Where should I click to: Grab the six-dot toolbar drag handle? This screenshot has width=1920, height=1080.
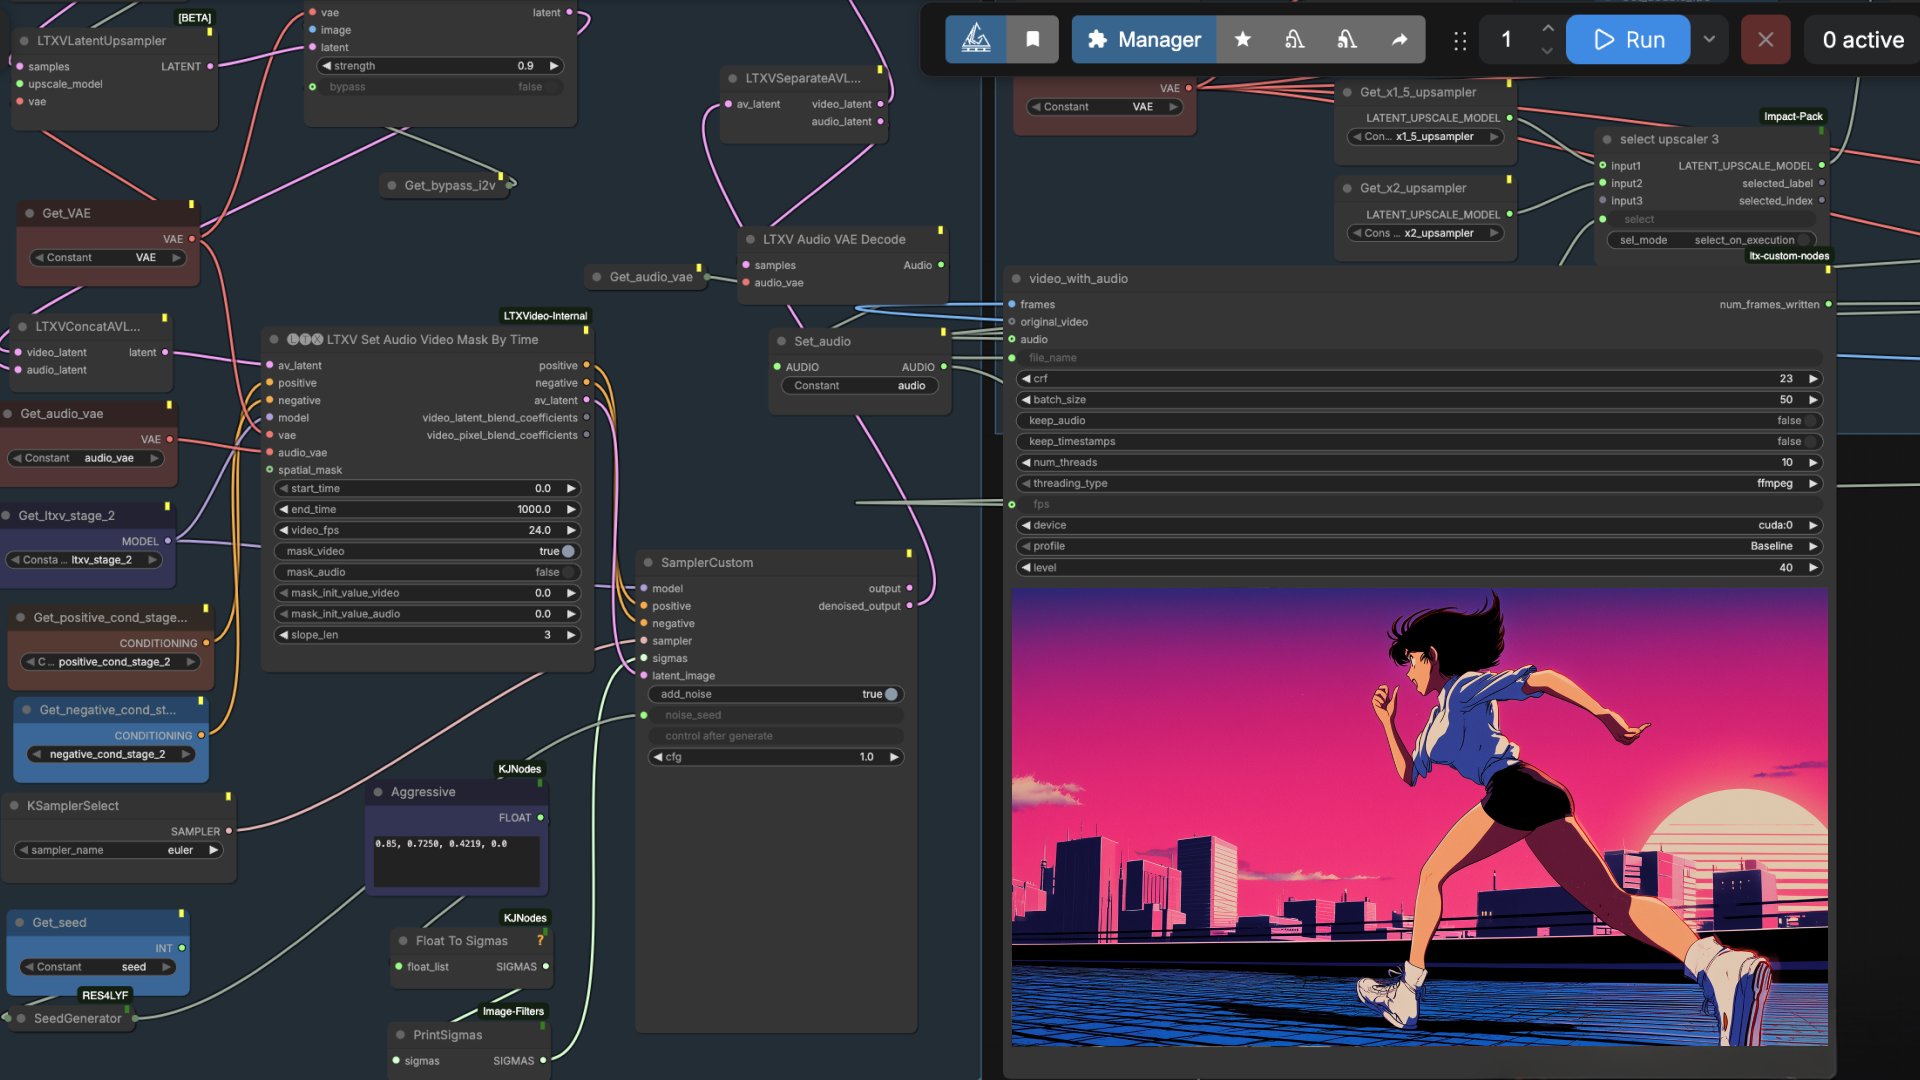[1460, 40]
